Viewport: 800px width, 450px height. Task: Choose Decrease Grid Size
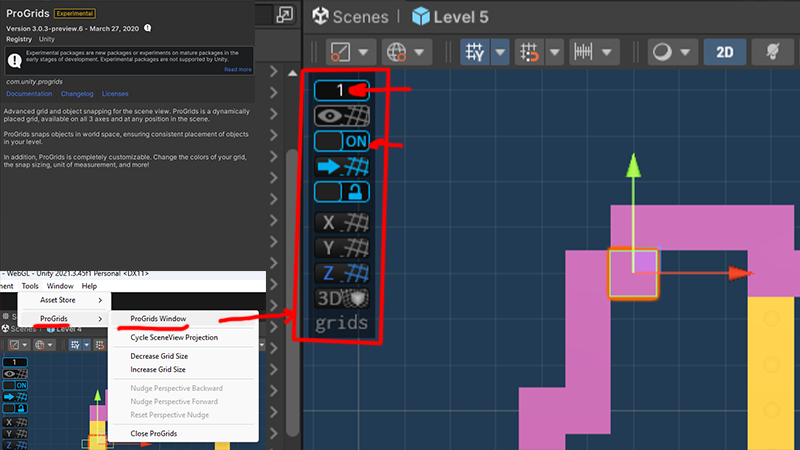[x=184, y=356]
